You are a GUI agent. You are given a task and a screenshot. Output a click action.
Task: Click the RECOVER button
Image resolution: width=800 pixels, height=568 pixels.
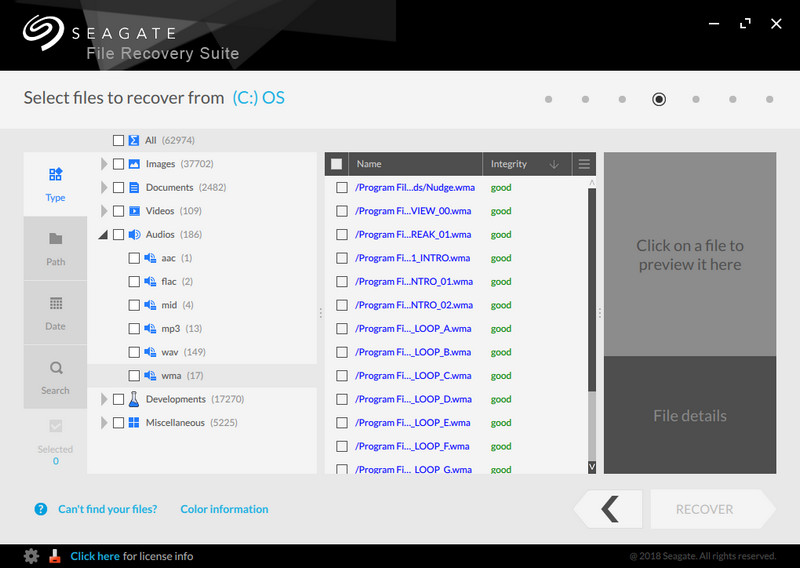point(713,509)
